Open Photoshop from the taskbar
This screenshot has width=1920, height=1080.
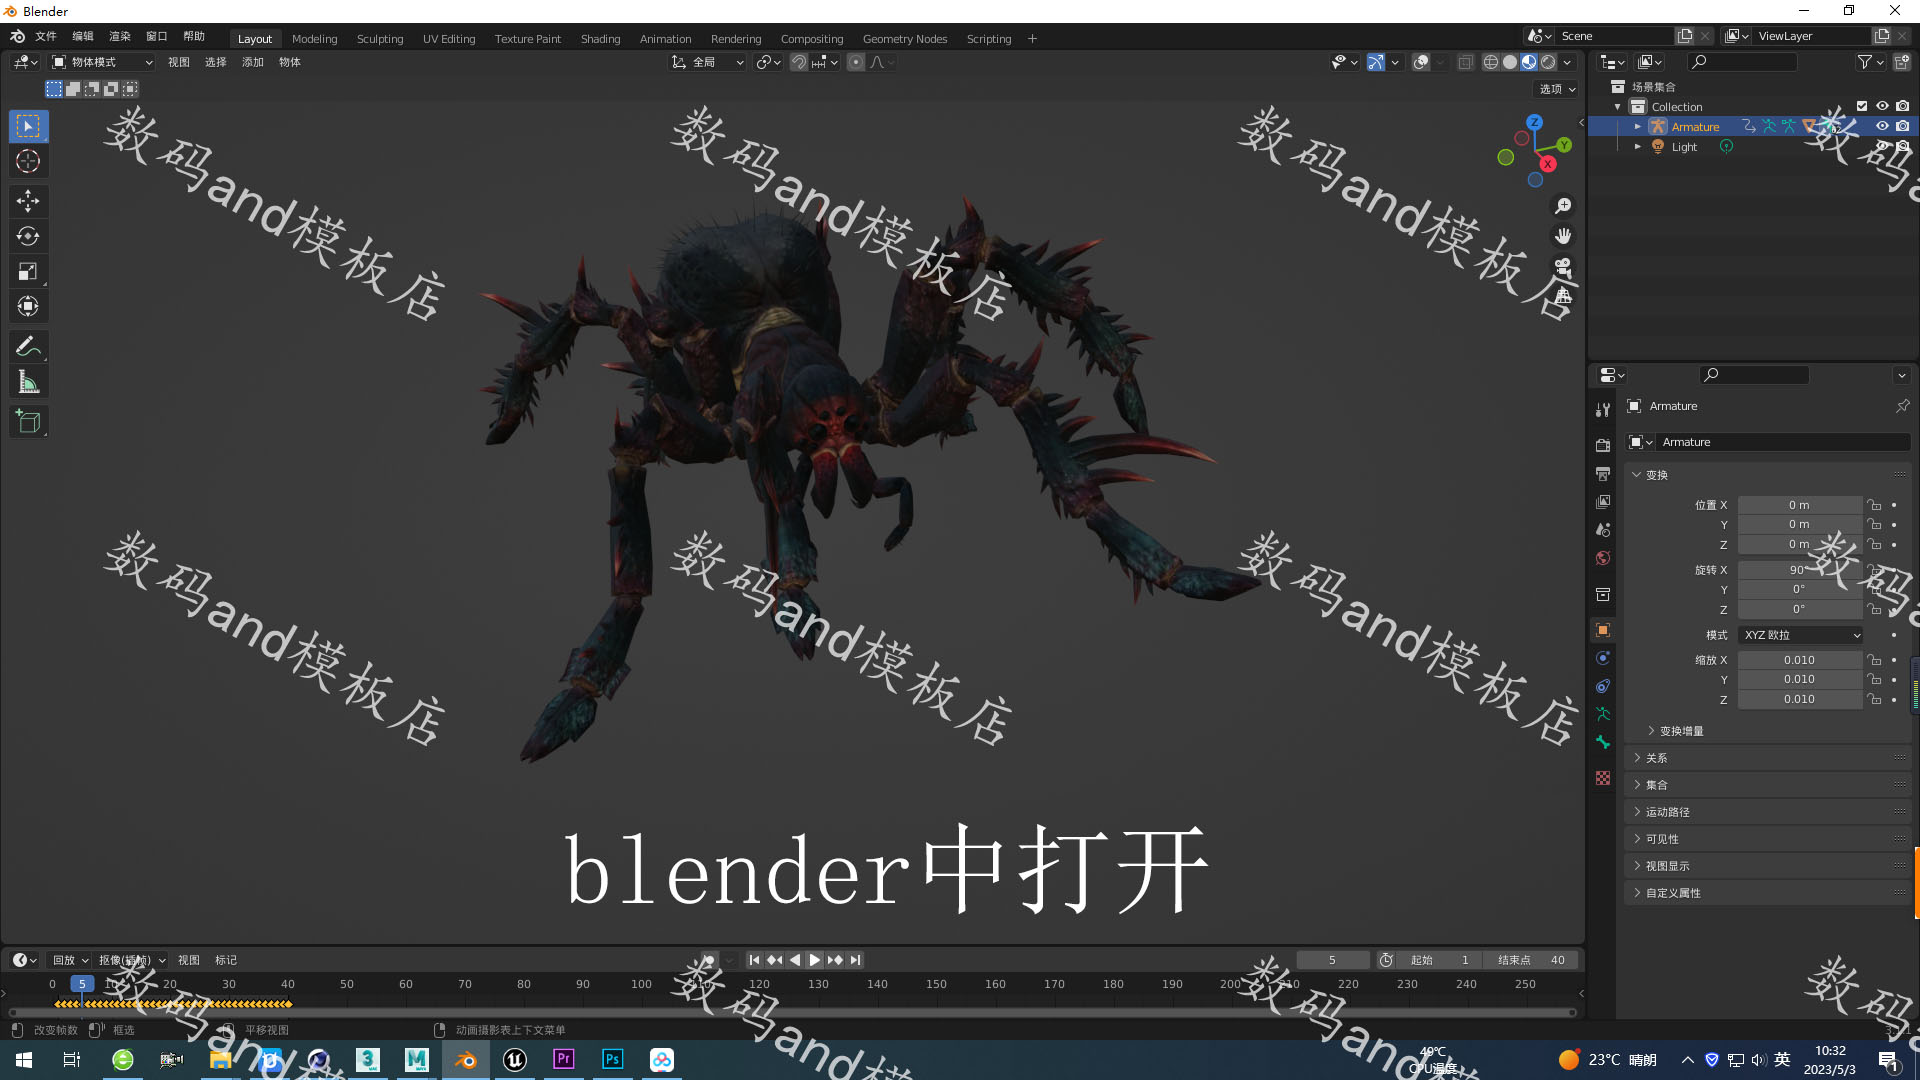pyautogui.click(x=613, y=1060)
